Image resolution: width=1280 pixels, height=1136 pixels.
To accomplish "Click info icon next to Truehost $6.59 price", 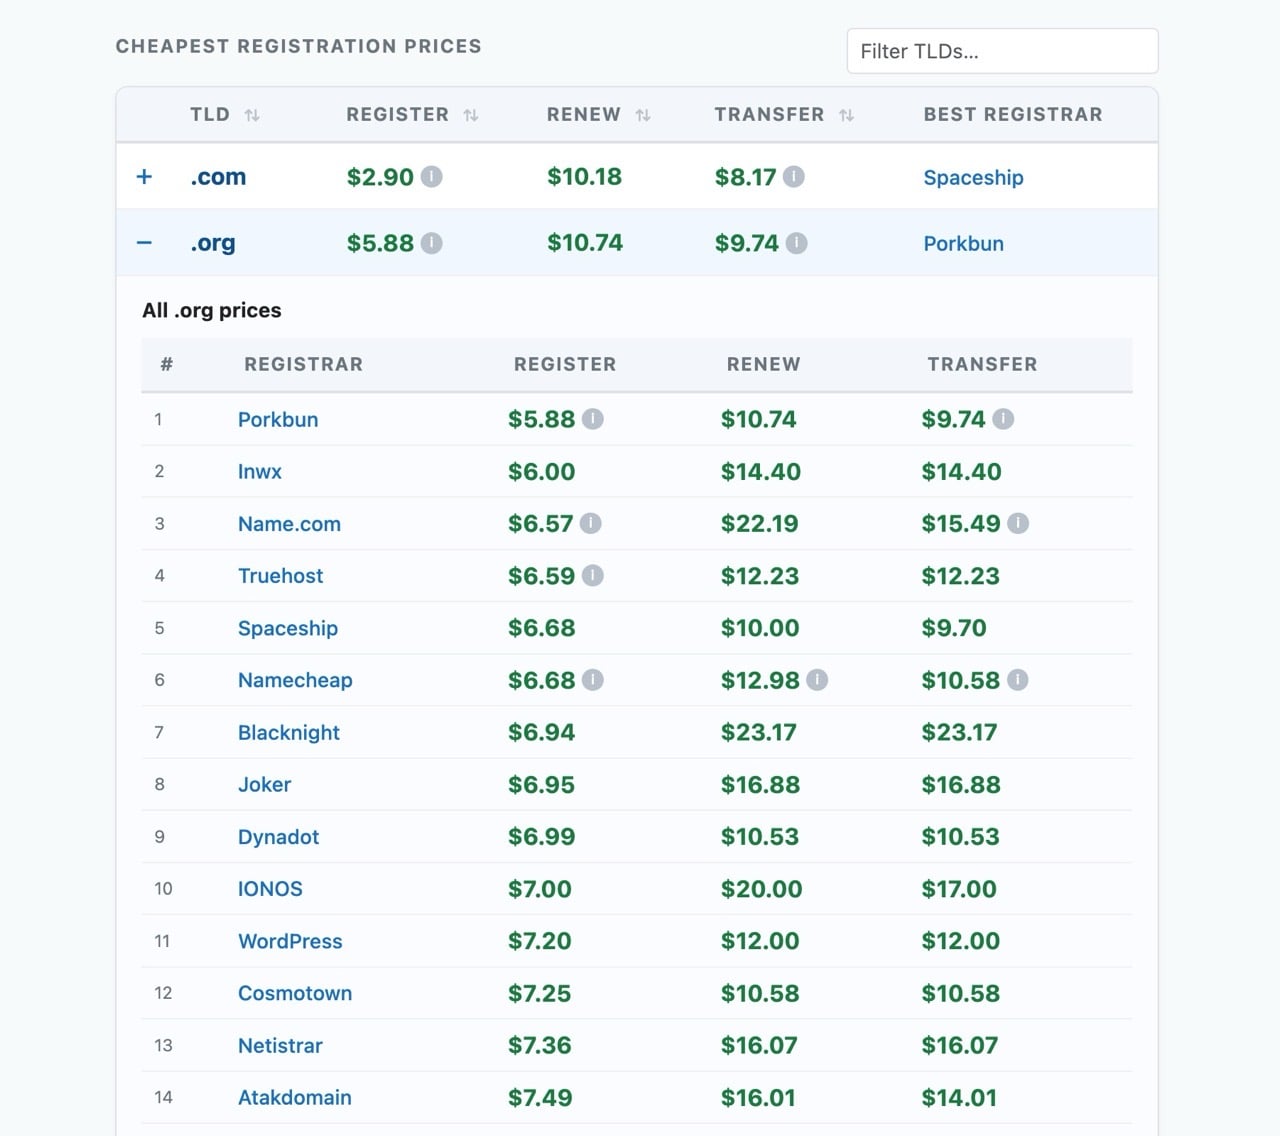I will click(593, 576).
